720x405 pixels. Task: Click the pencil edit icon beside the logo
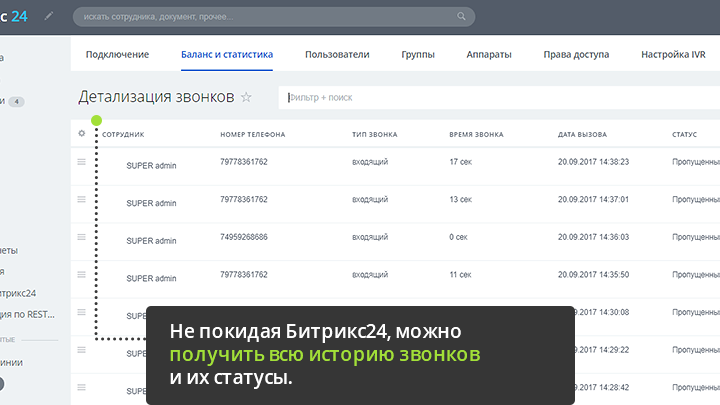point(50,16)
